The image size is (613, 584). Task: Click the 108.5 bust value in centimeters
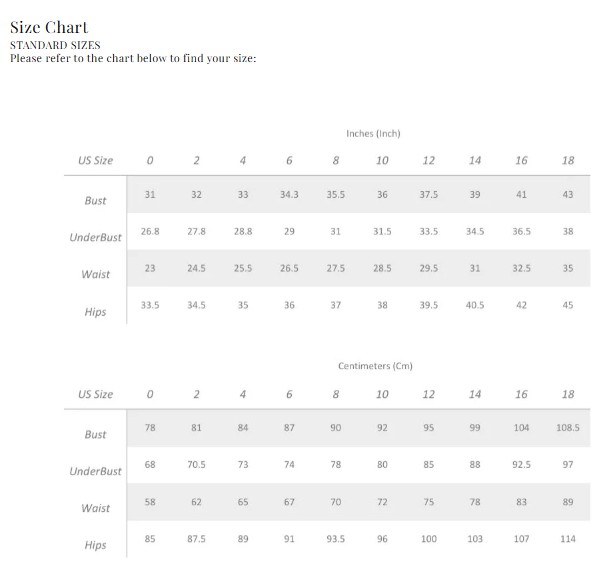pos(568,427)
